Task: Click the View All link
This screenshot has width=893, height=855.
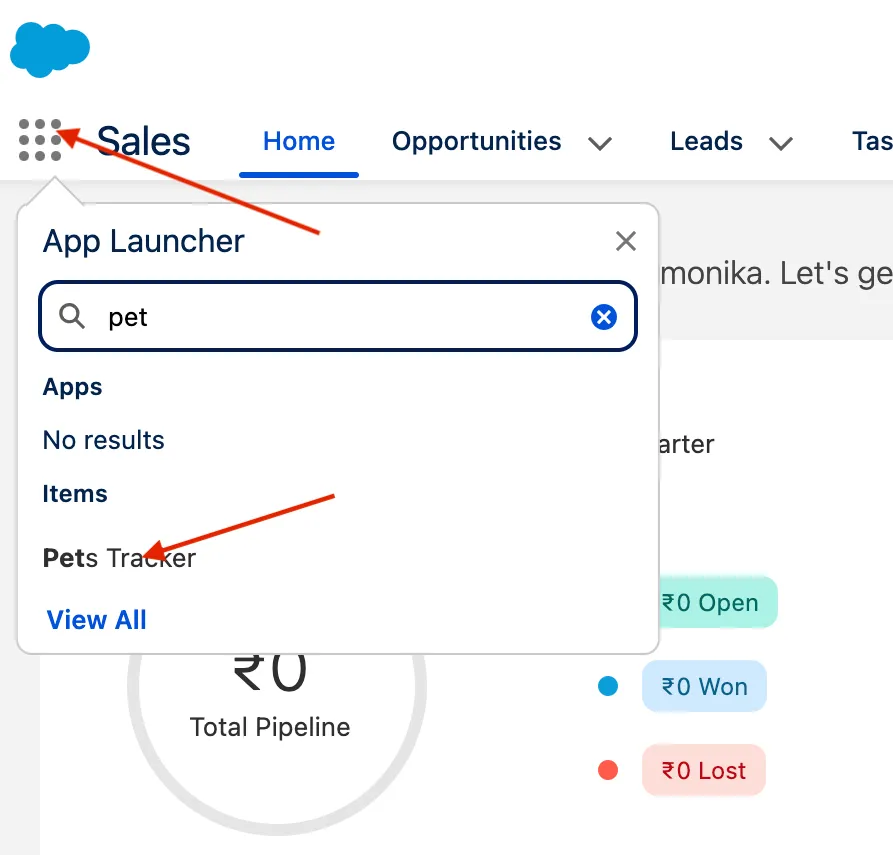Action: (x=97, y=620)
